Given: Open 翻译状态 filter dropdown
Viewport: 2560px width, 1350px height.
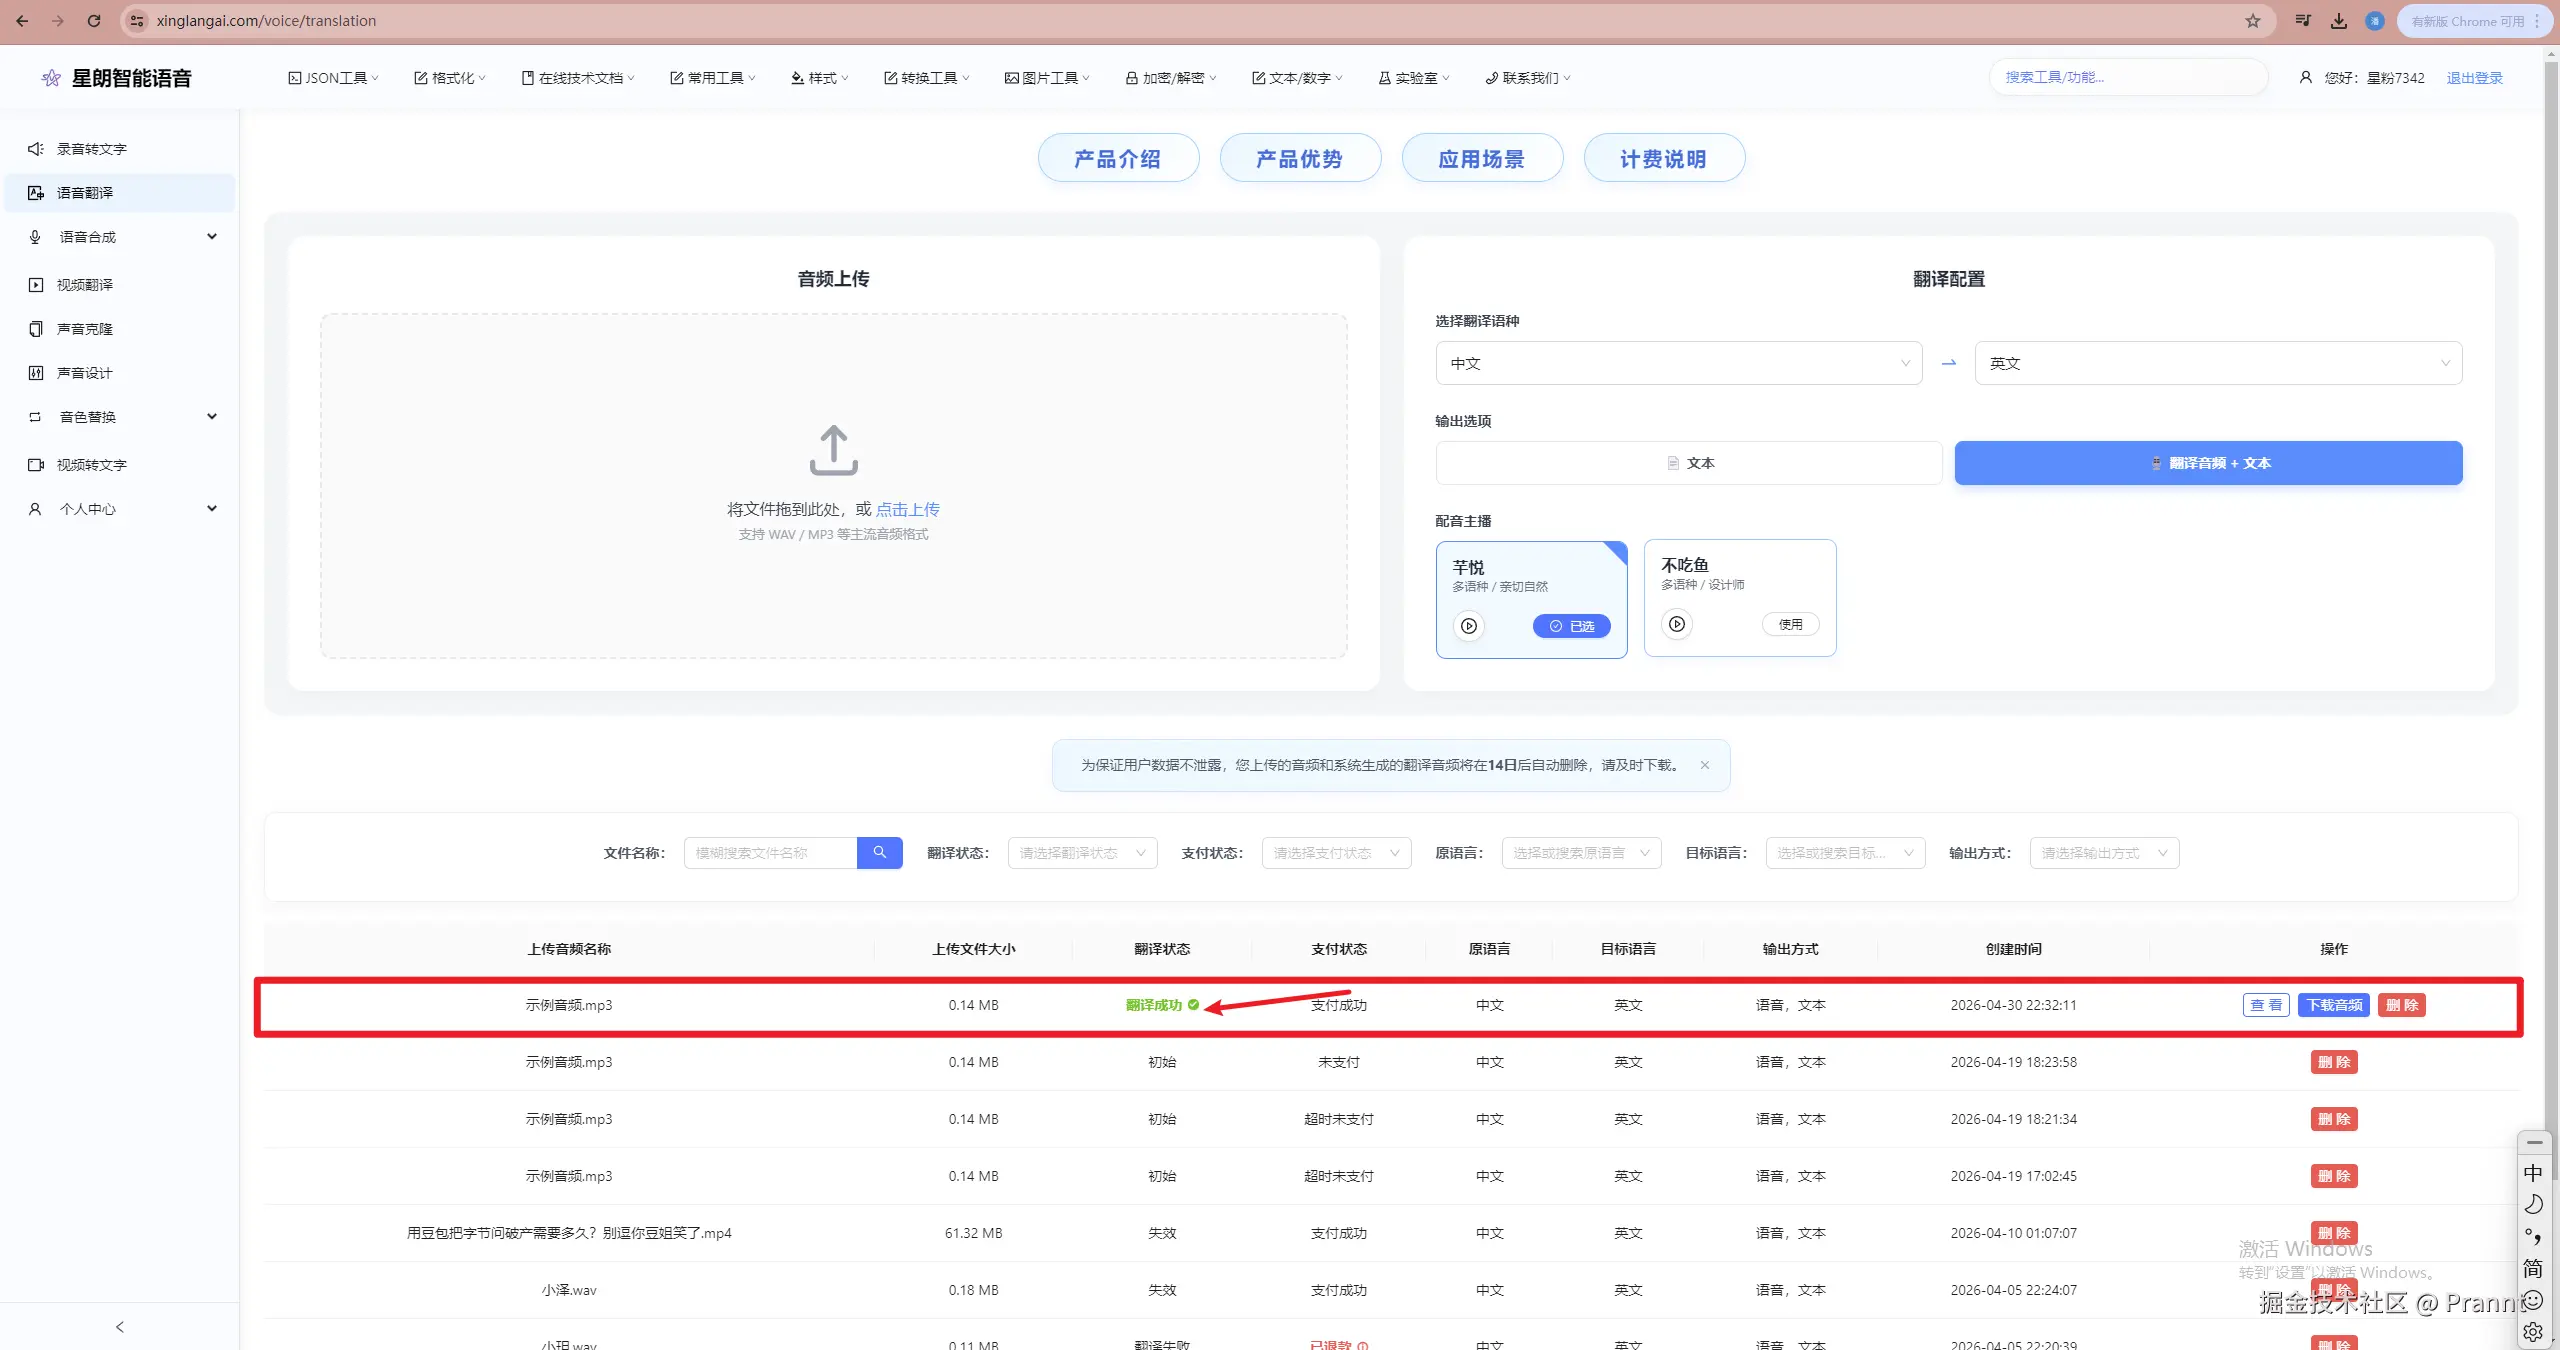Looking at the screenshot, I should pos(1083,853).
